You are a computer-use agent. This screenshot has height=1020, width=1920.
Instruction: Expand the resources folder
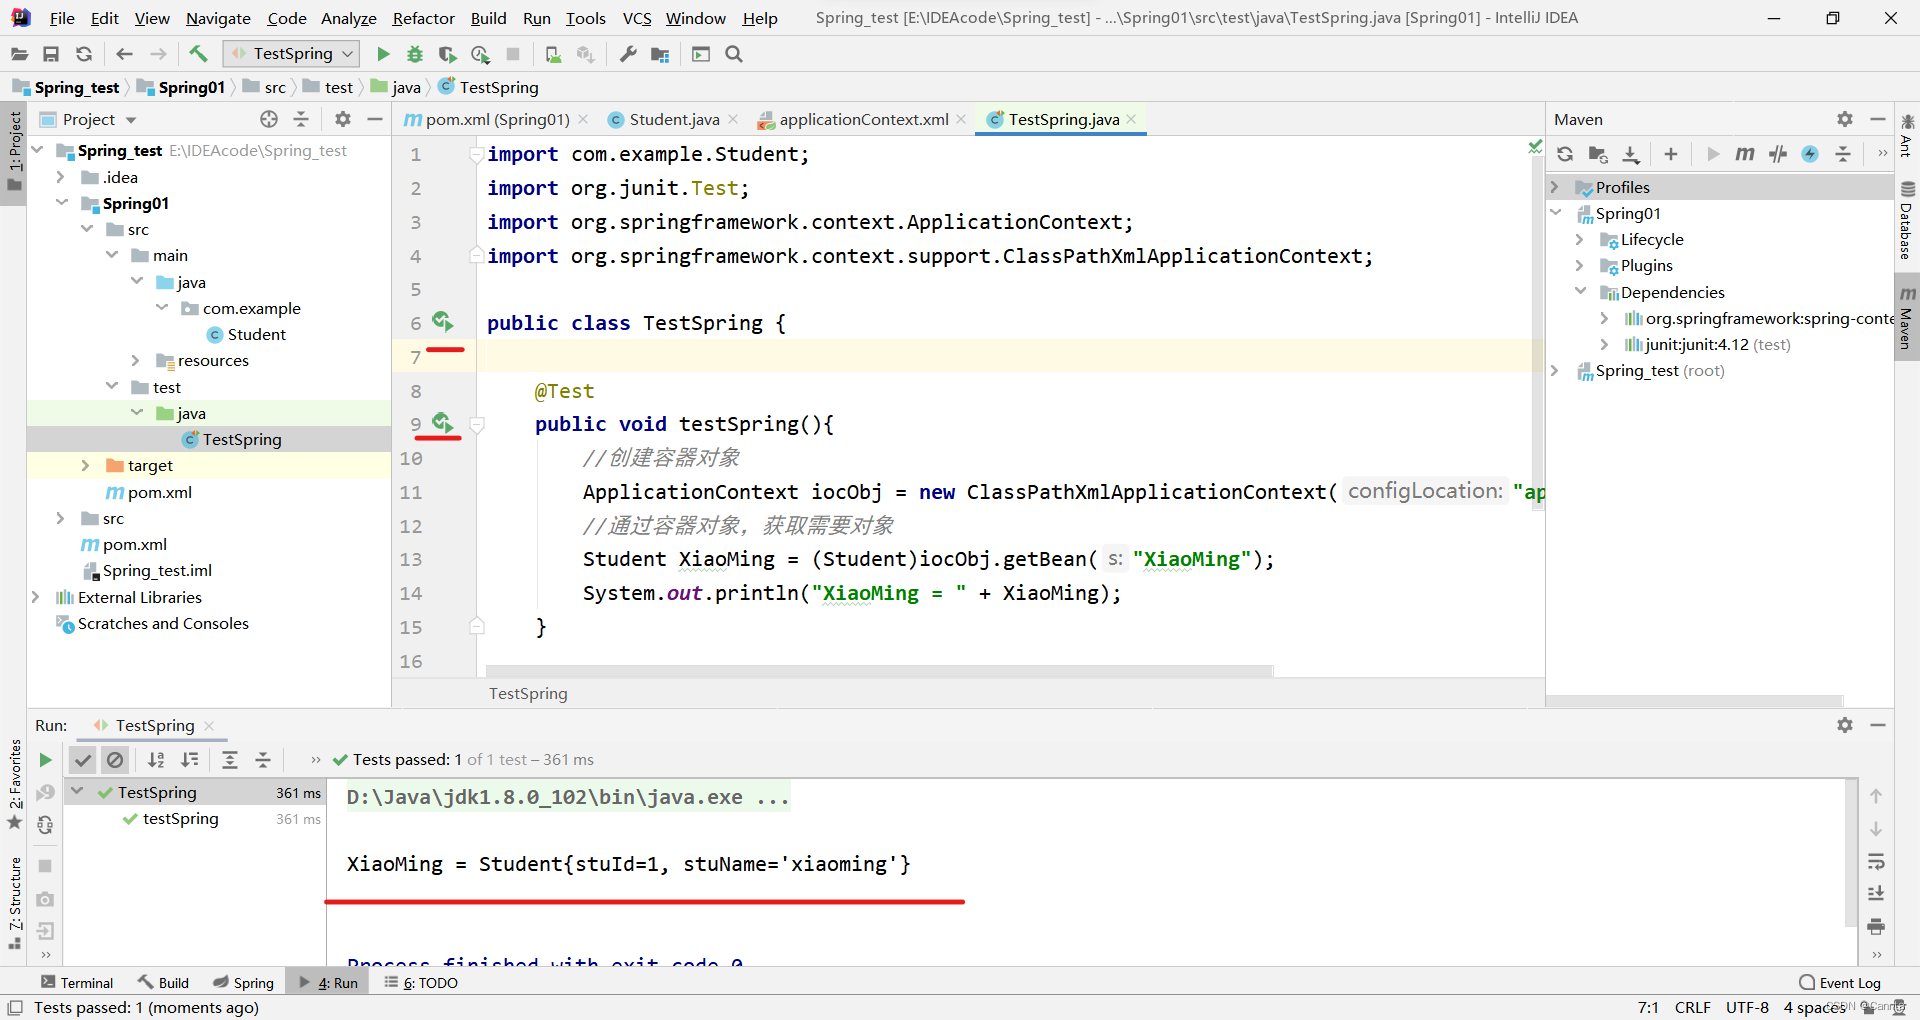click(x=136, y=360)
